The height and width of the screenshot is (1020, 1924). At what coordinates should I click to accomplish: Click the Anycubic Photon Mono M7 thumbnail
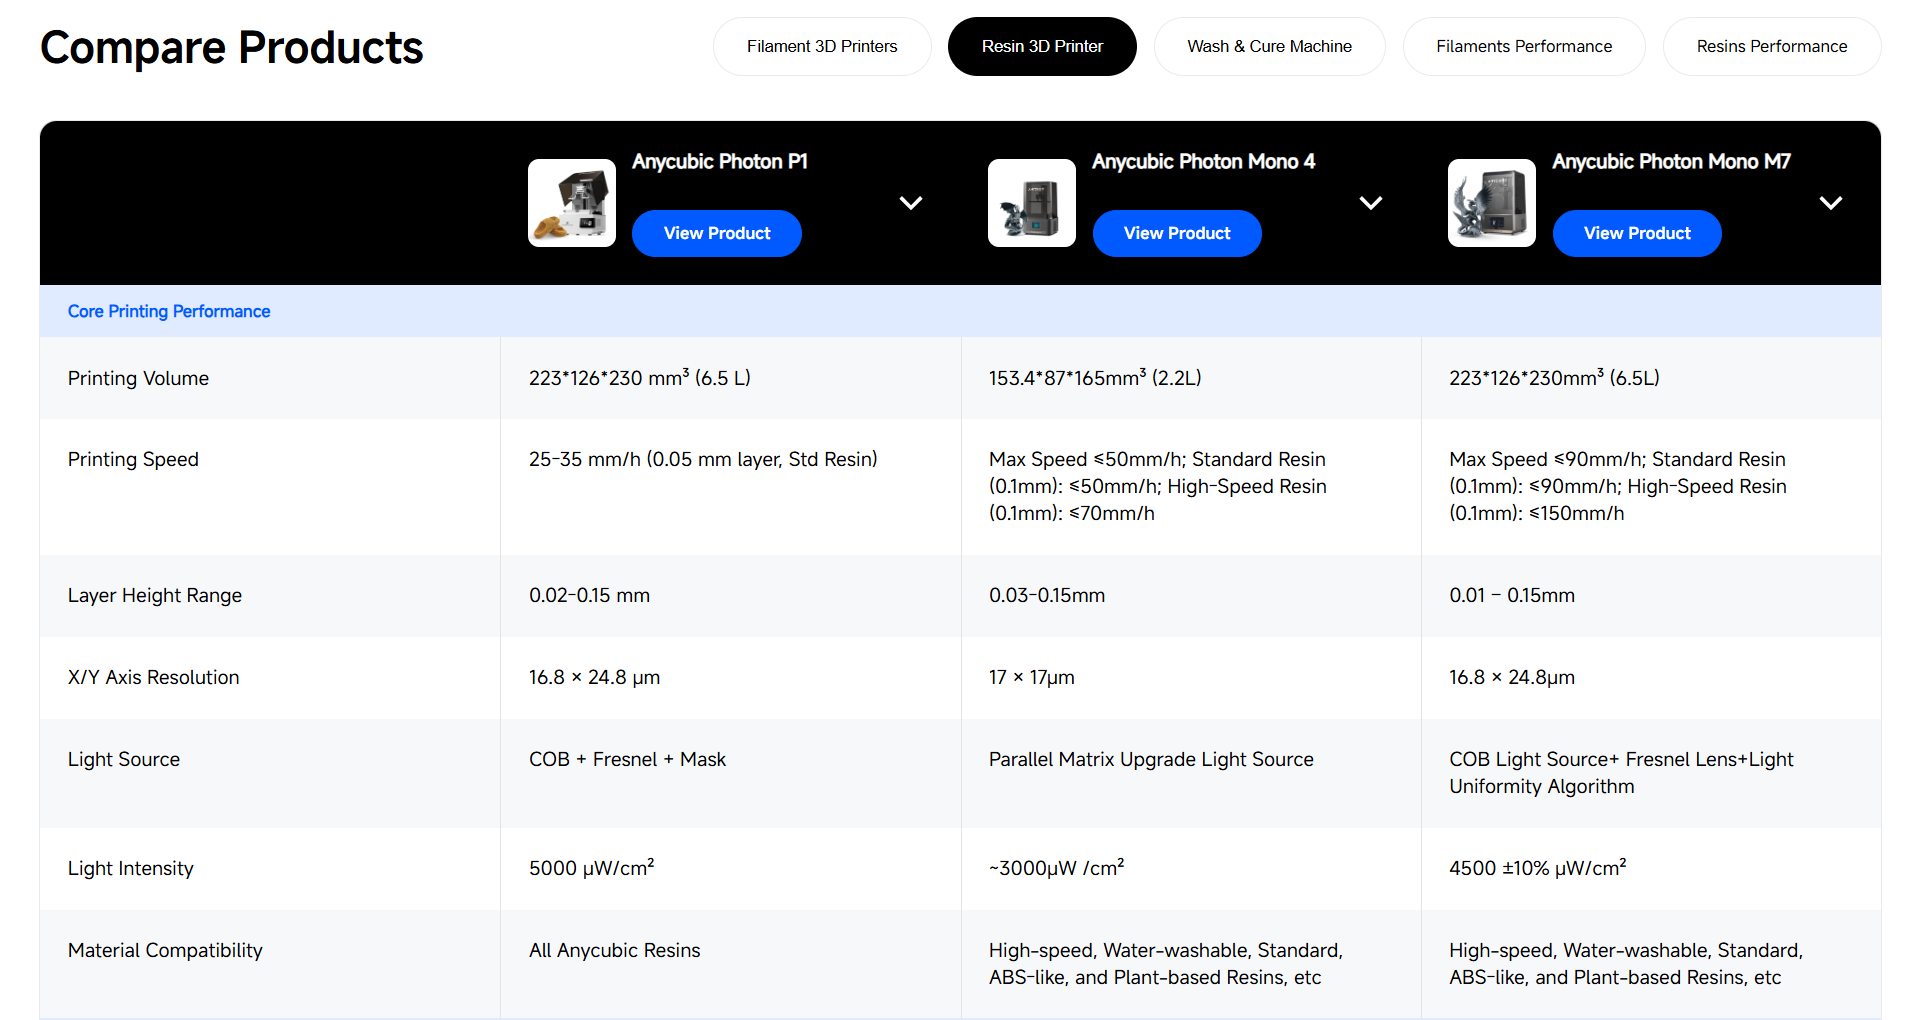[1492, 203]
